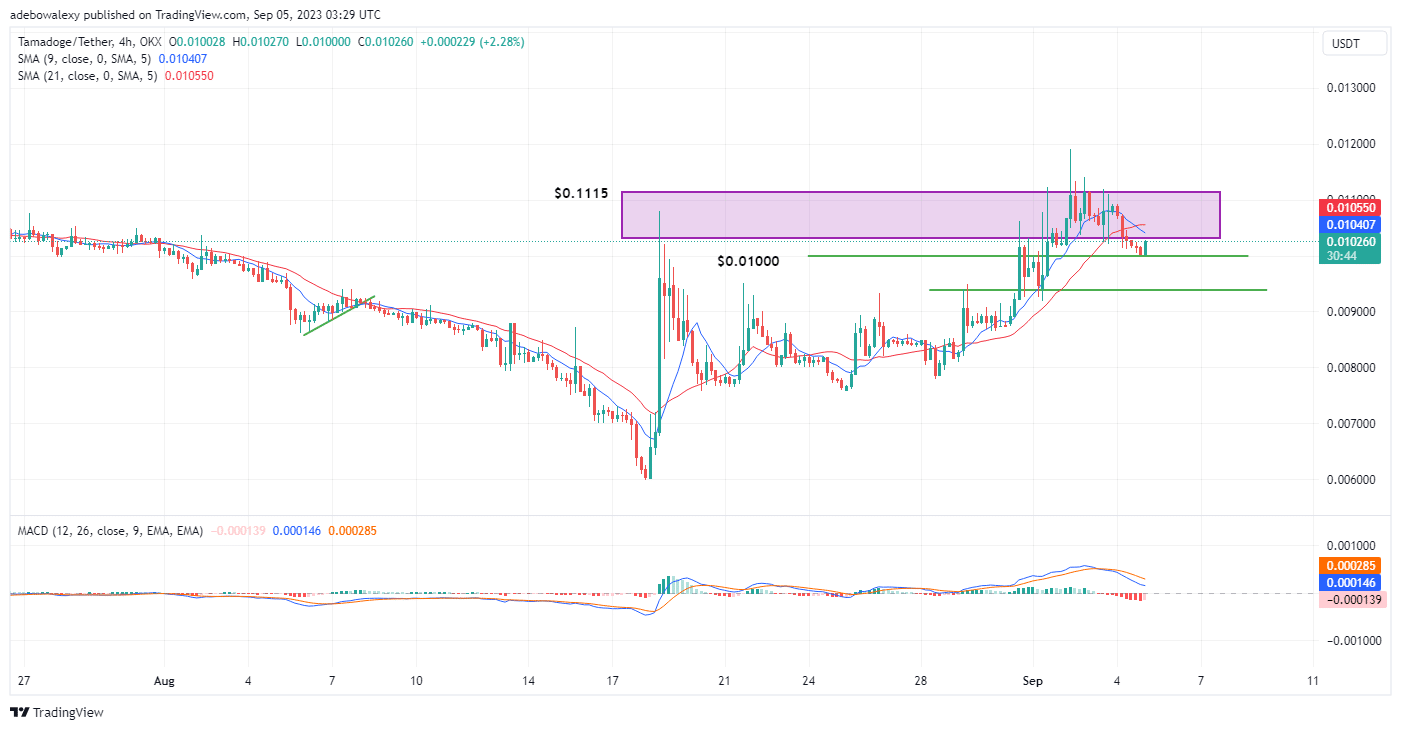Click the 0.013000 price axis label

pos(1352,88)
